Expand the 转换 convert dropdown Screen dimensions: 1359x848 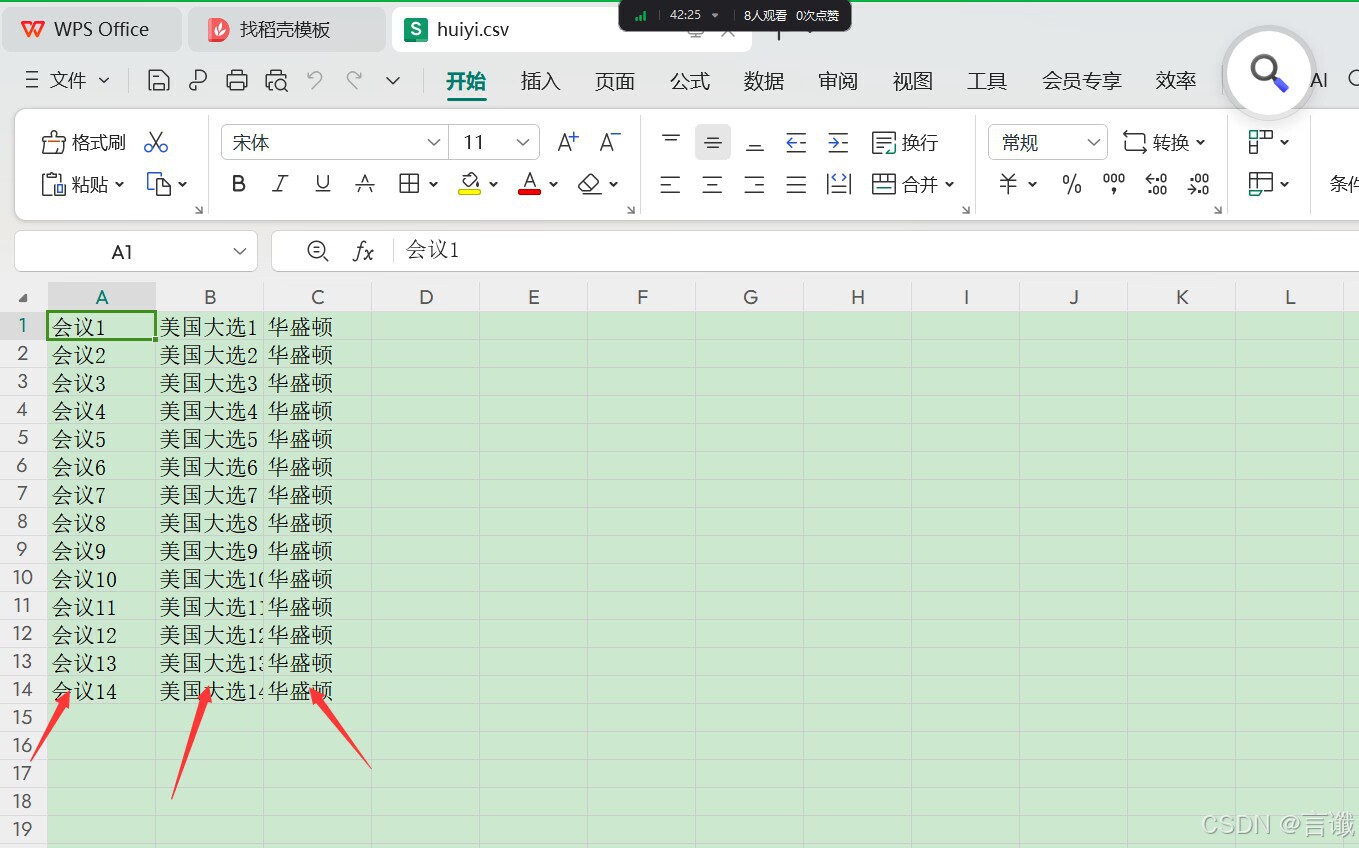click(x=1201, y=143)
